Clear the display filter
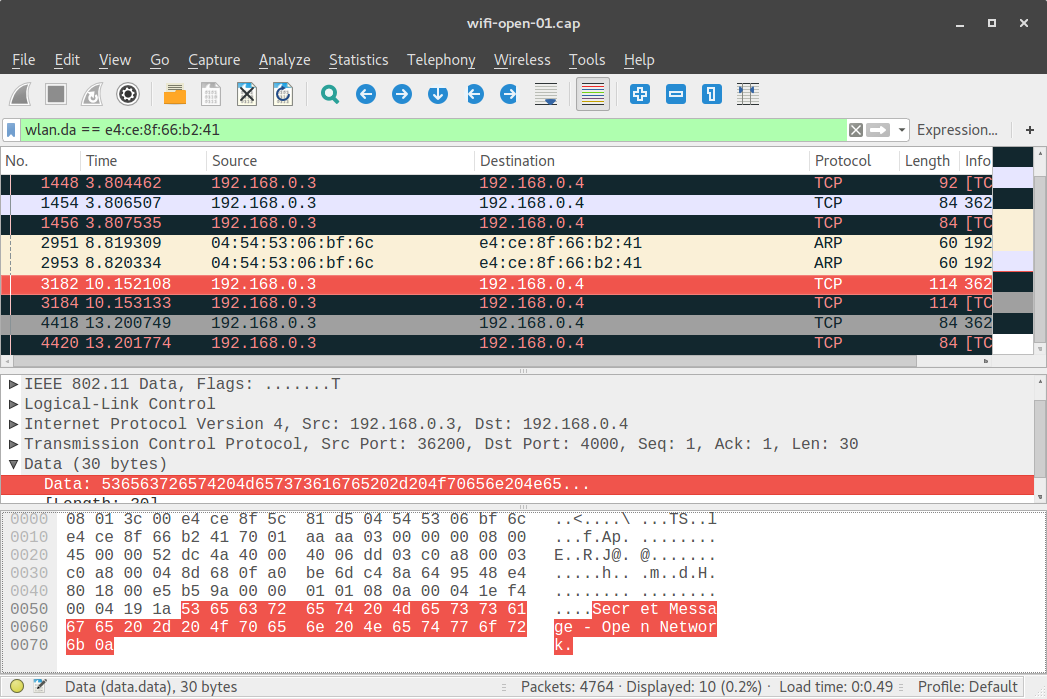 pos(856,130)
